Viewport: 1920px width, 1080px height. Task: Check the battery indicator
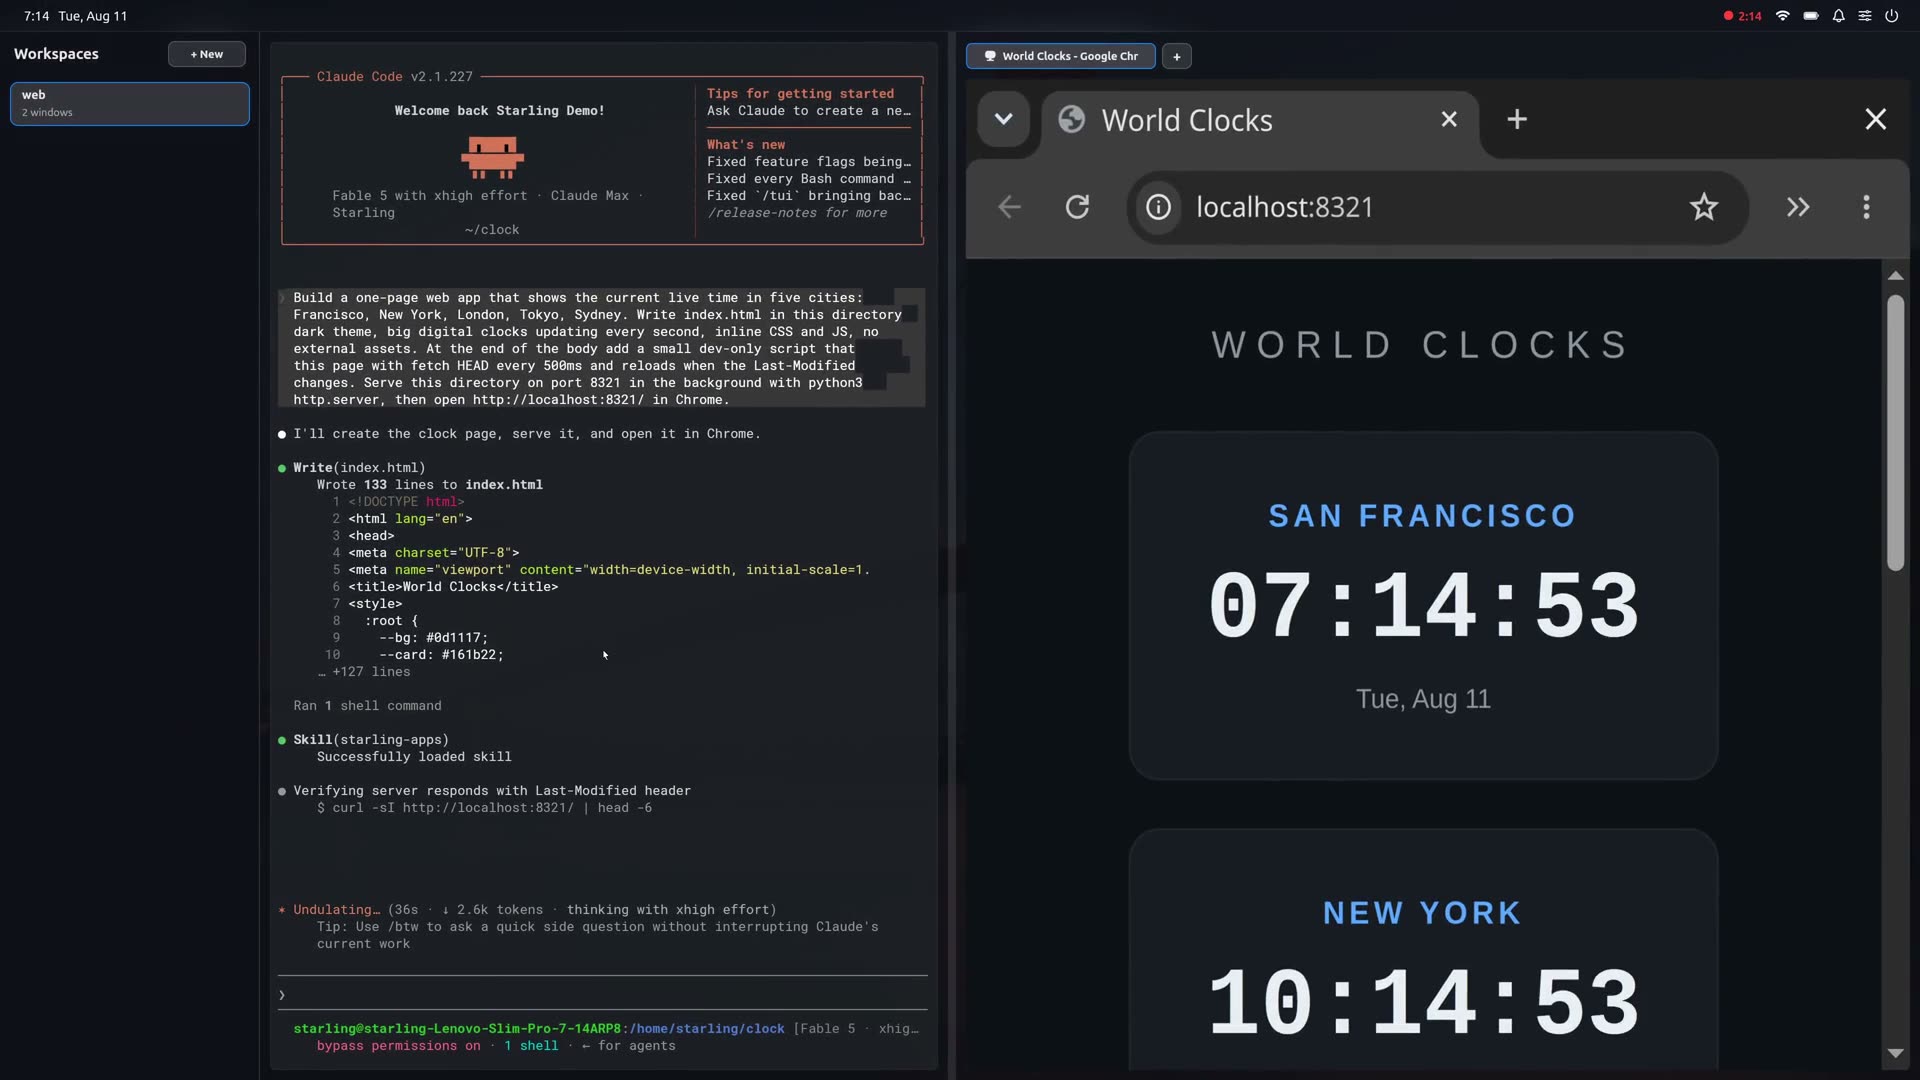[1810, 16]
